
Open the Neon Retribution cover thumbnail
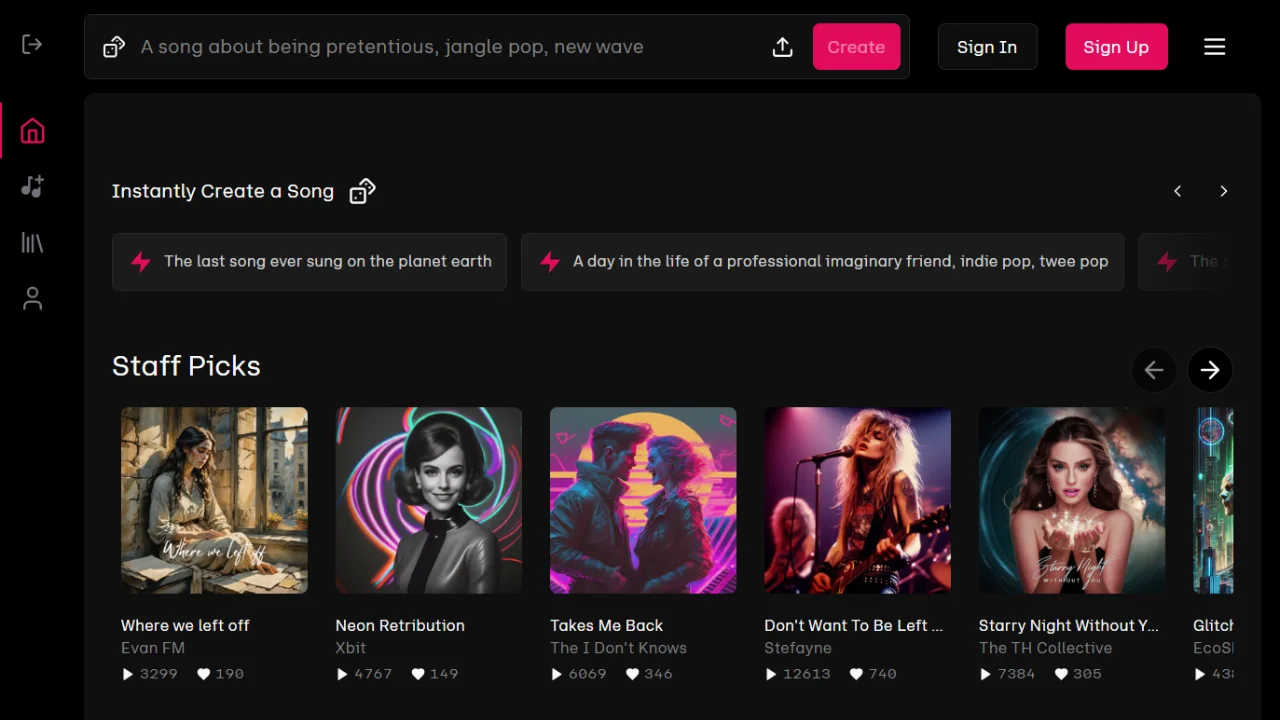(429, 500)
